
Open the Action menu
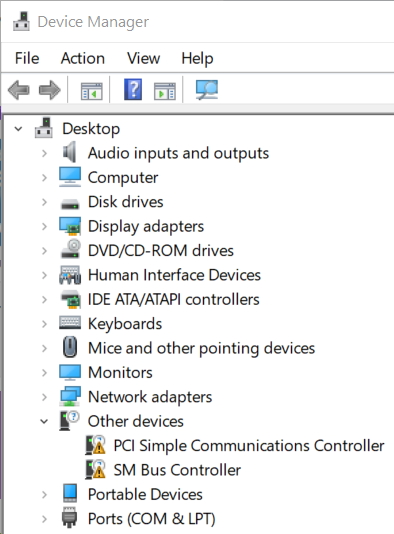click(83, 58)
